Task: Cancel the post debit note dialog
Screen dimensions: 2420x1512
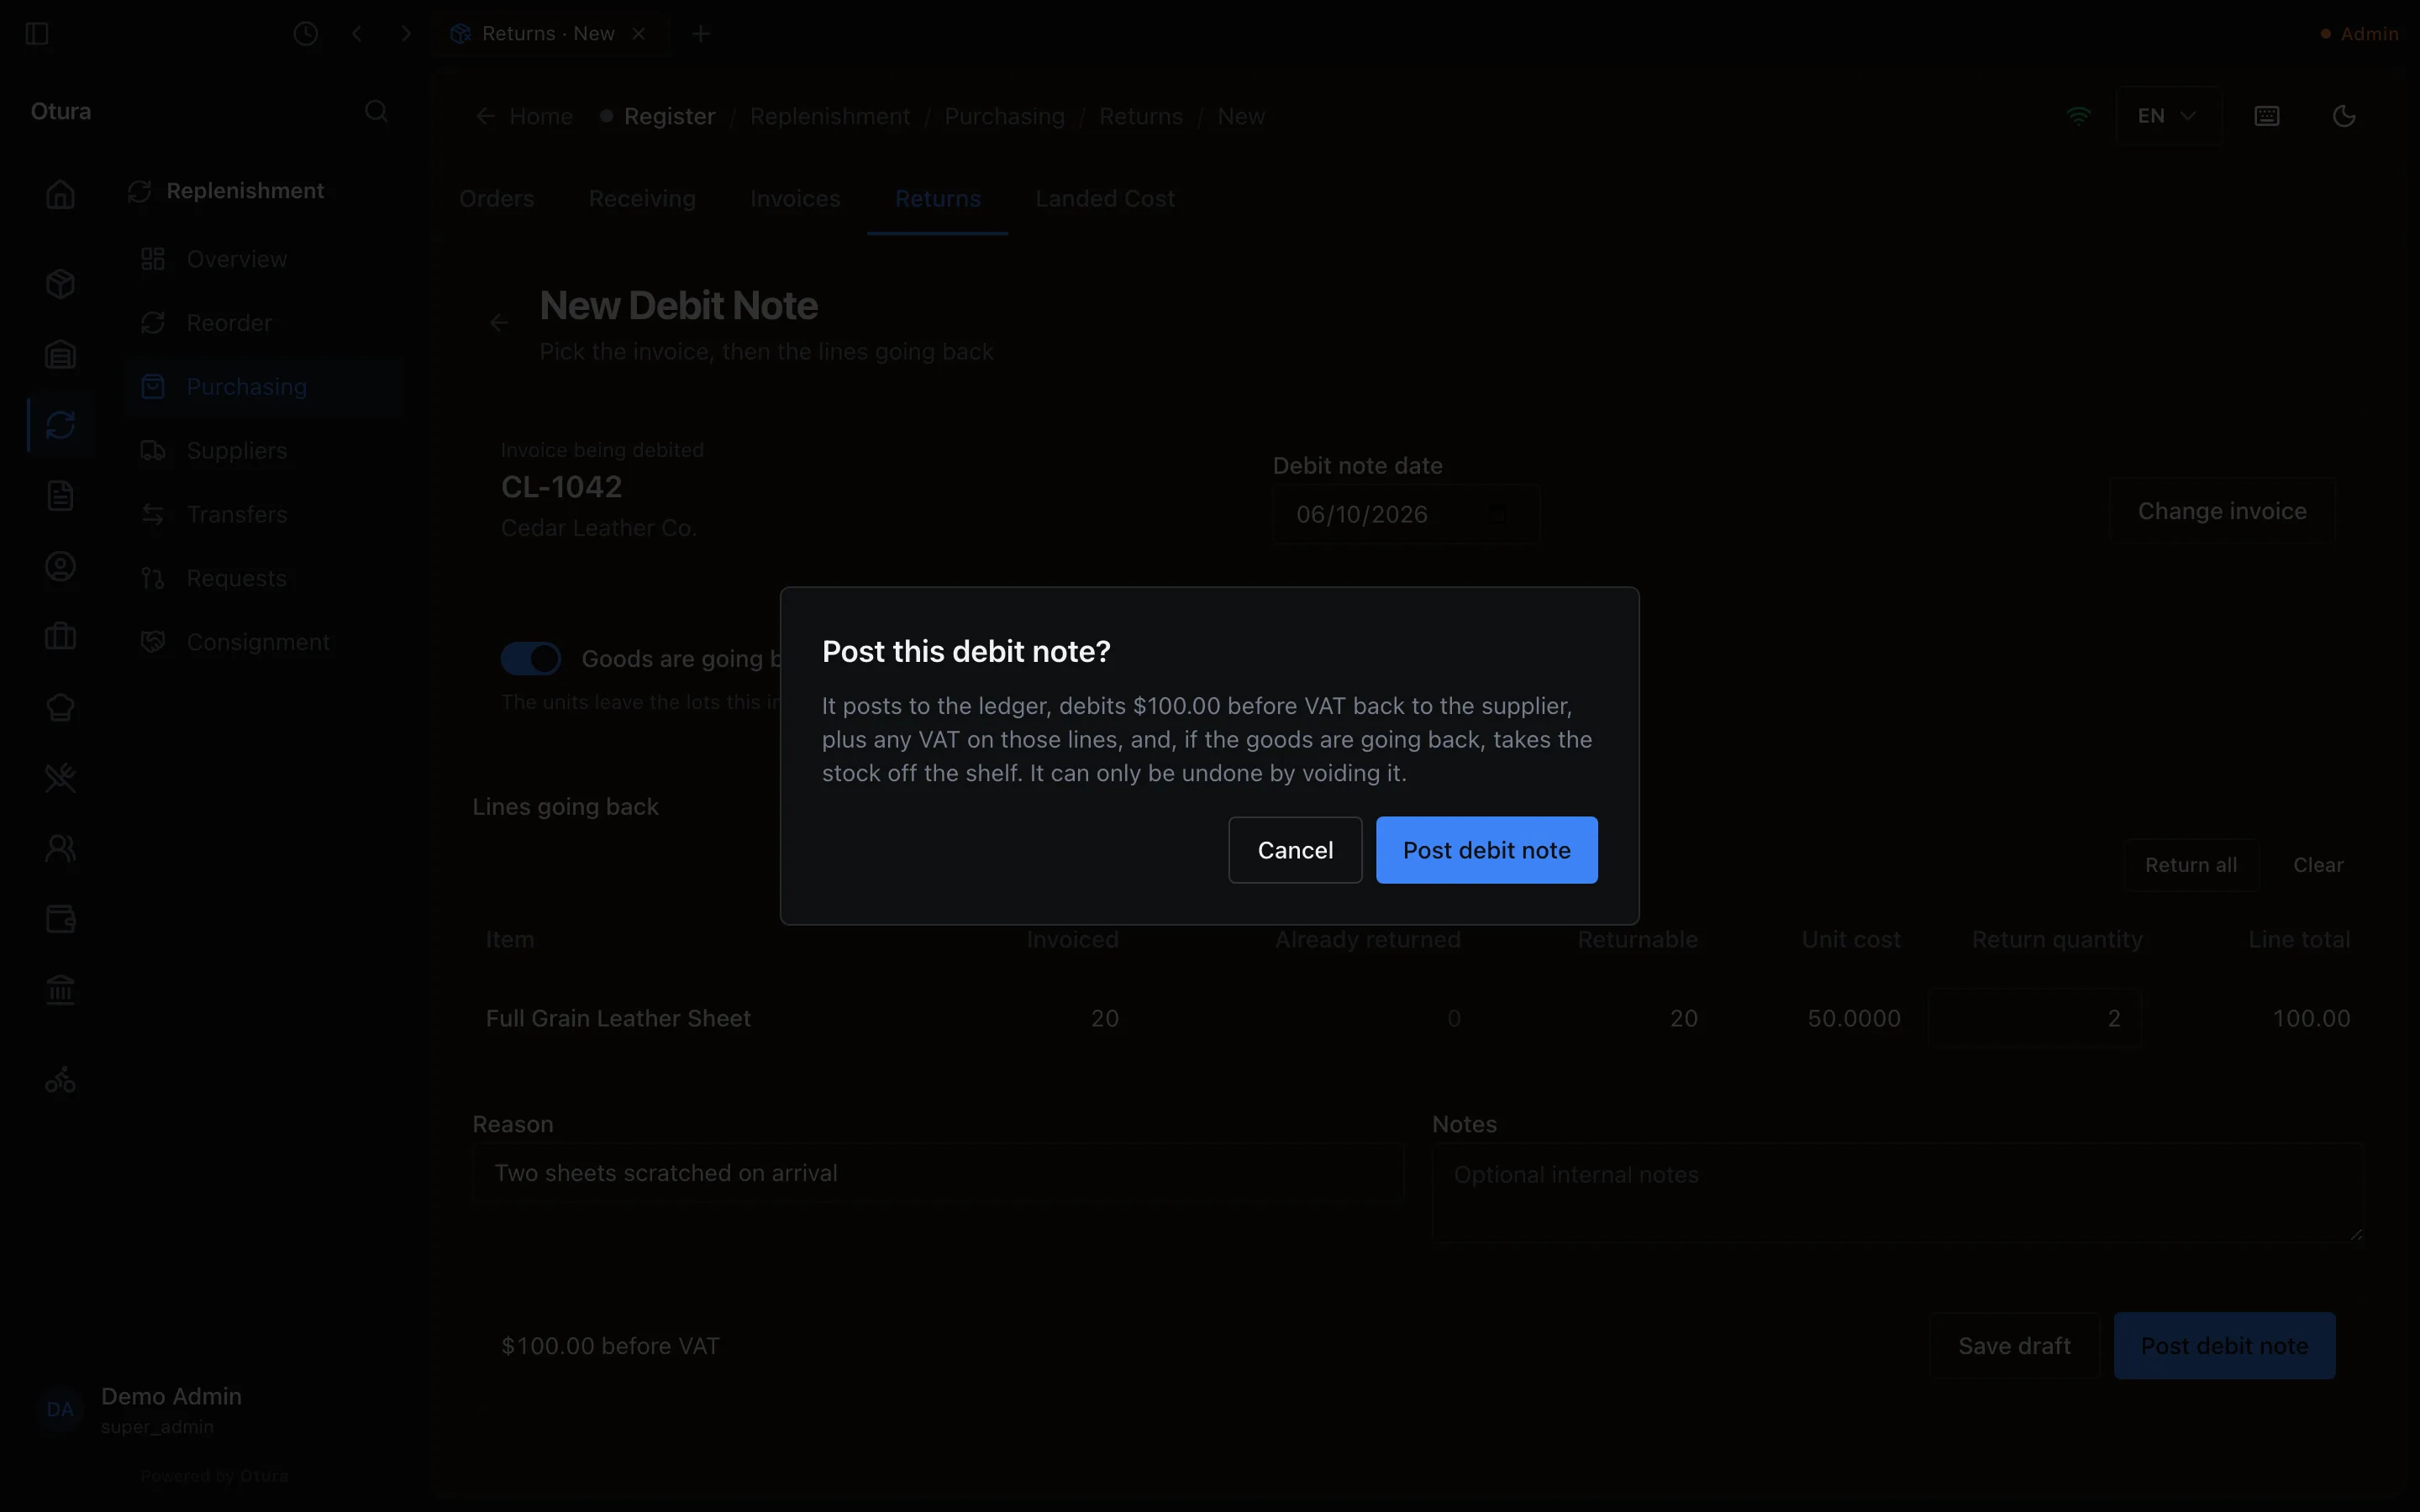Action: coord(1295,850)
